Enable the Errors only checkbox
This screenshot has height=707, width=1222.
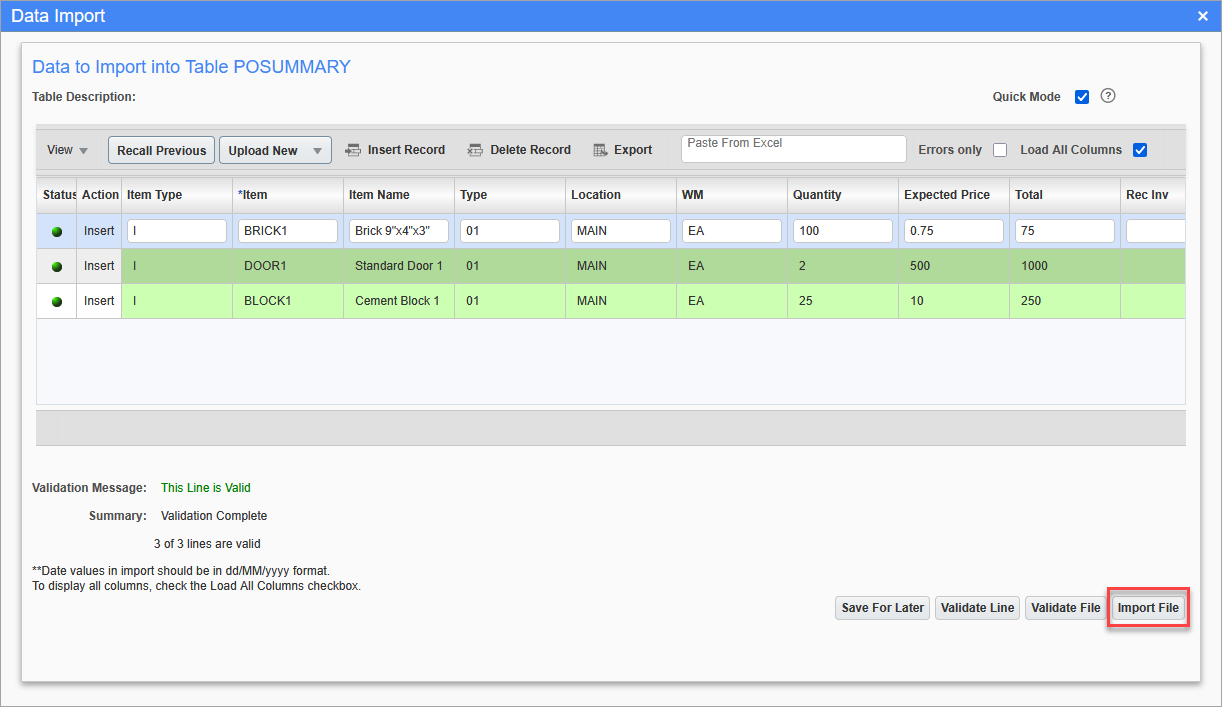(1000, 150)
